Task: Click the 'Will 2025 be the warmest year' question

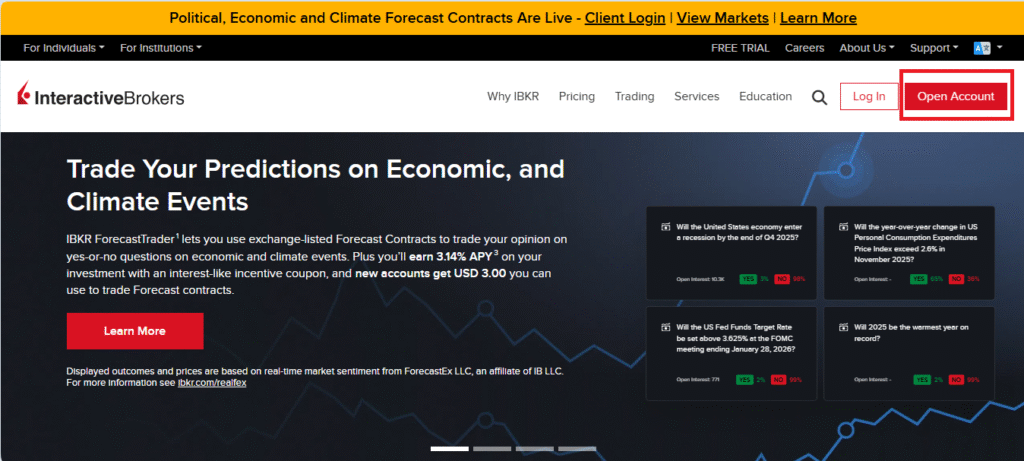Action: pos(912,332)
